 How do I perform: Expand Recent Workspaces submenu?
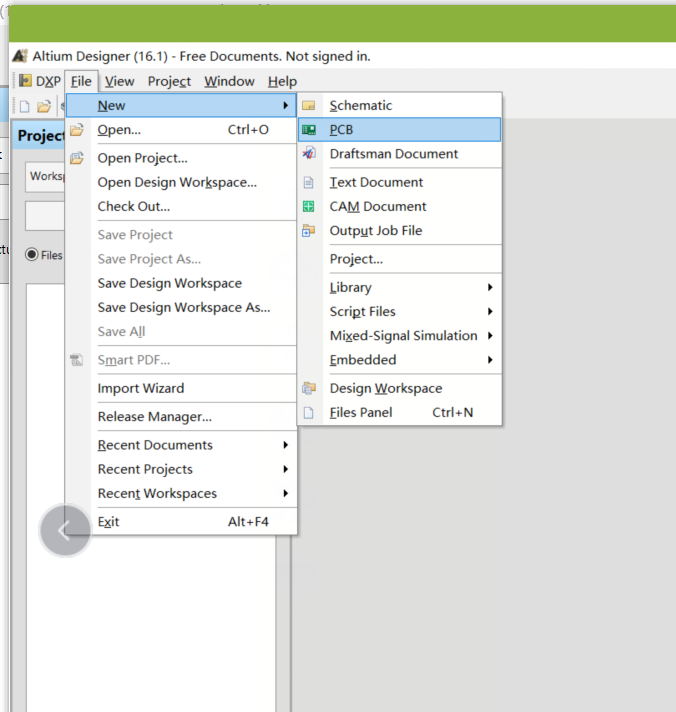[286, 493]
